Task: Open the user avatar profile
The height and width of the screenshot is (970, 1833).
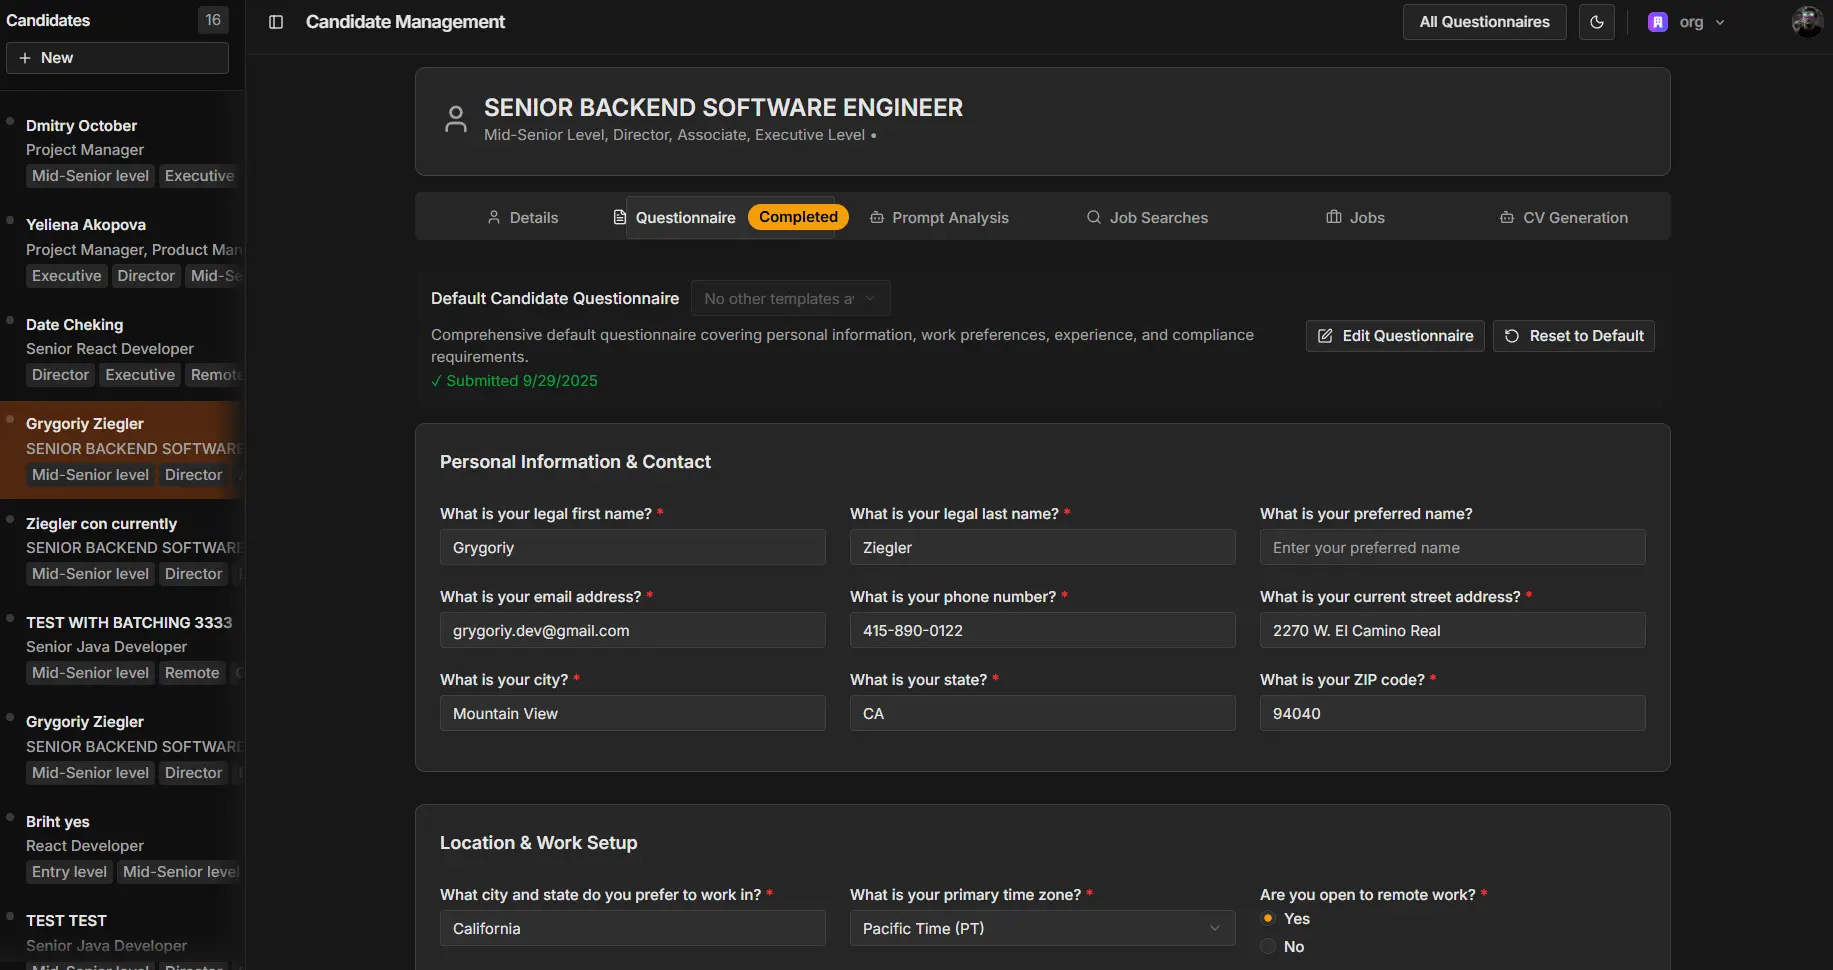Action: click(1806, 22)
